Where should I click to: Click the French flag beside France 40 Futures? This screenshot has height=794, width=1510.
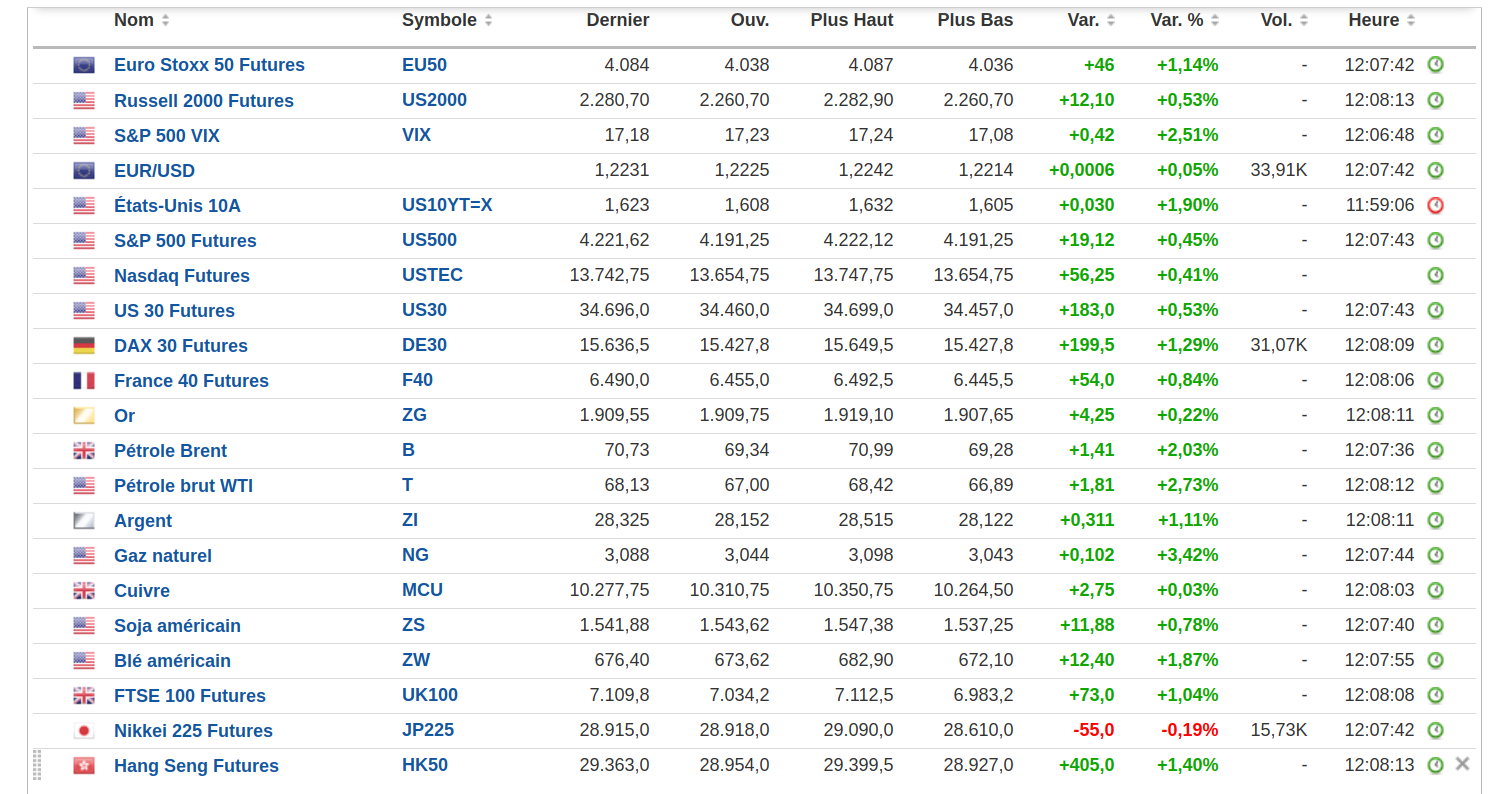(84, 381)
